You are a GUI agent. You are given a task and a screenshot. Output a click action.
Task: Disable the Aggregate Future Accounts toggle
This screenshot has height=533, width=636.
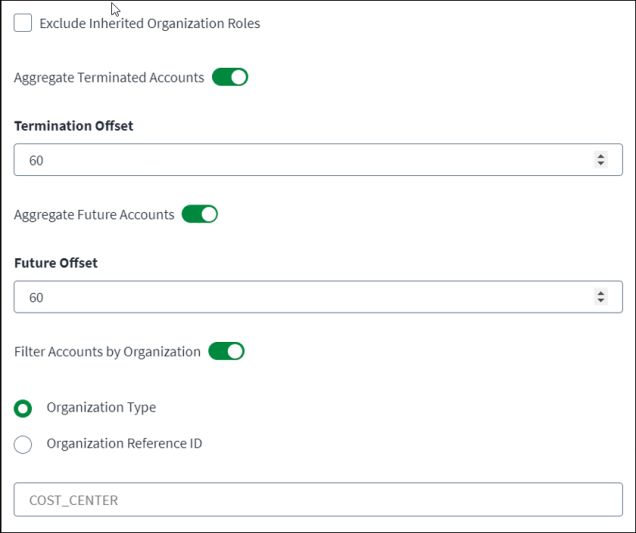(200, 214)
